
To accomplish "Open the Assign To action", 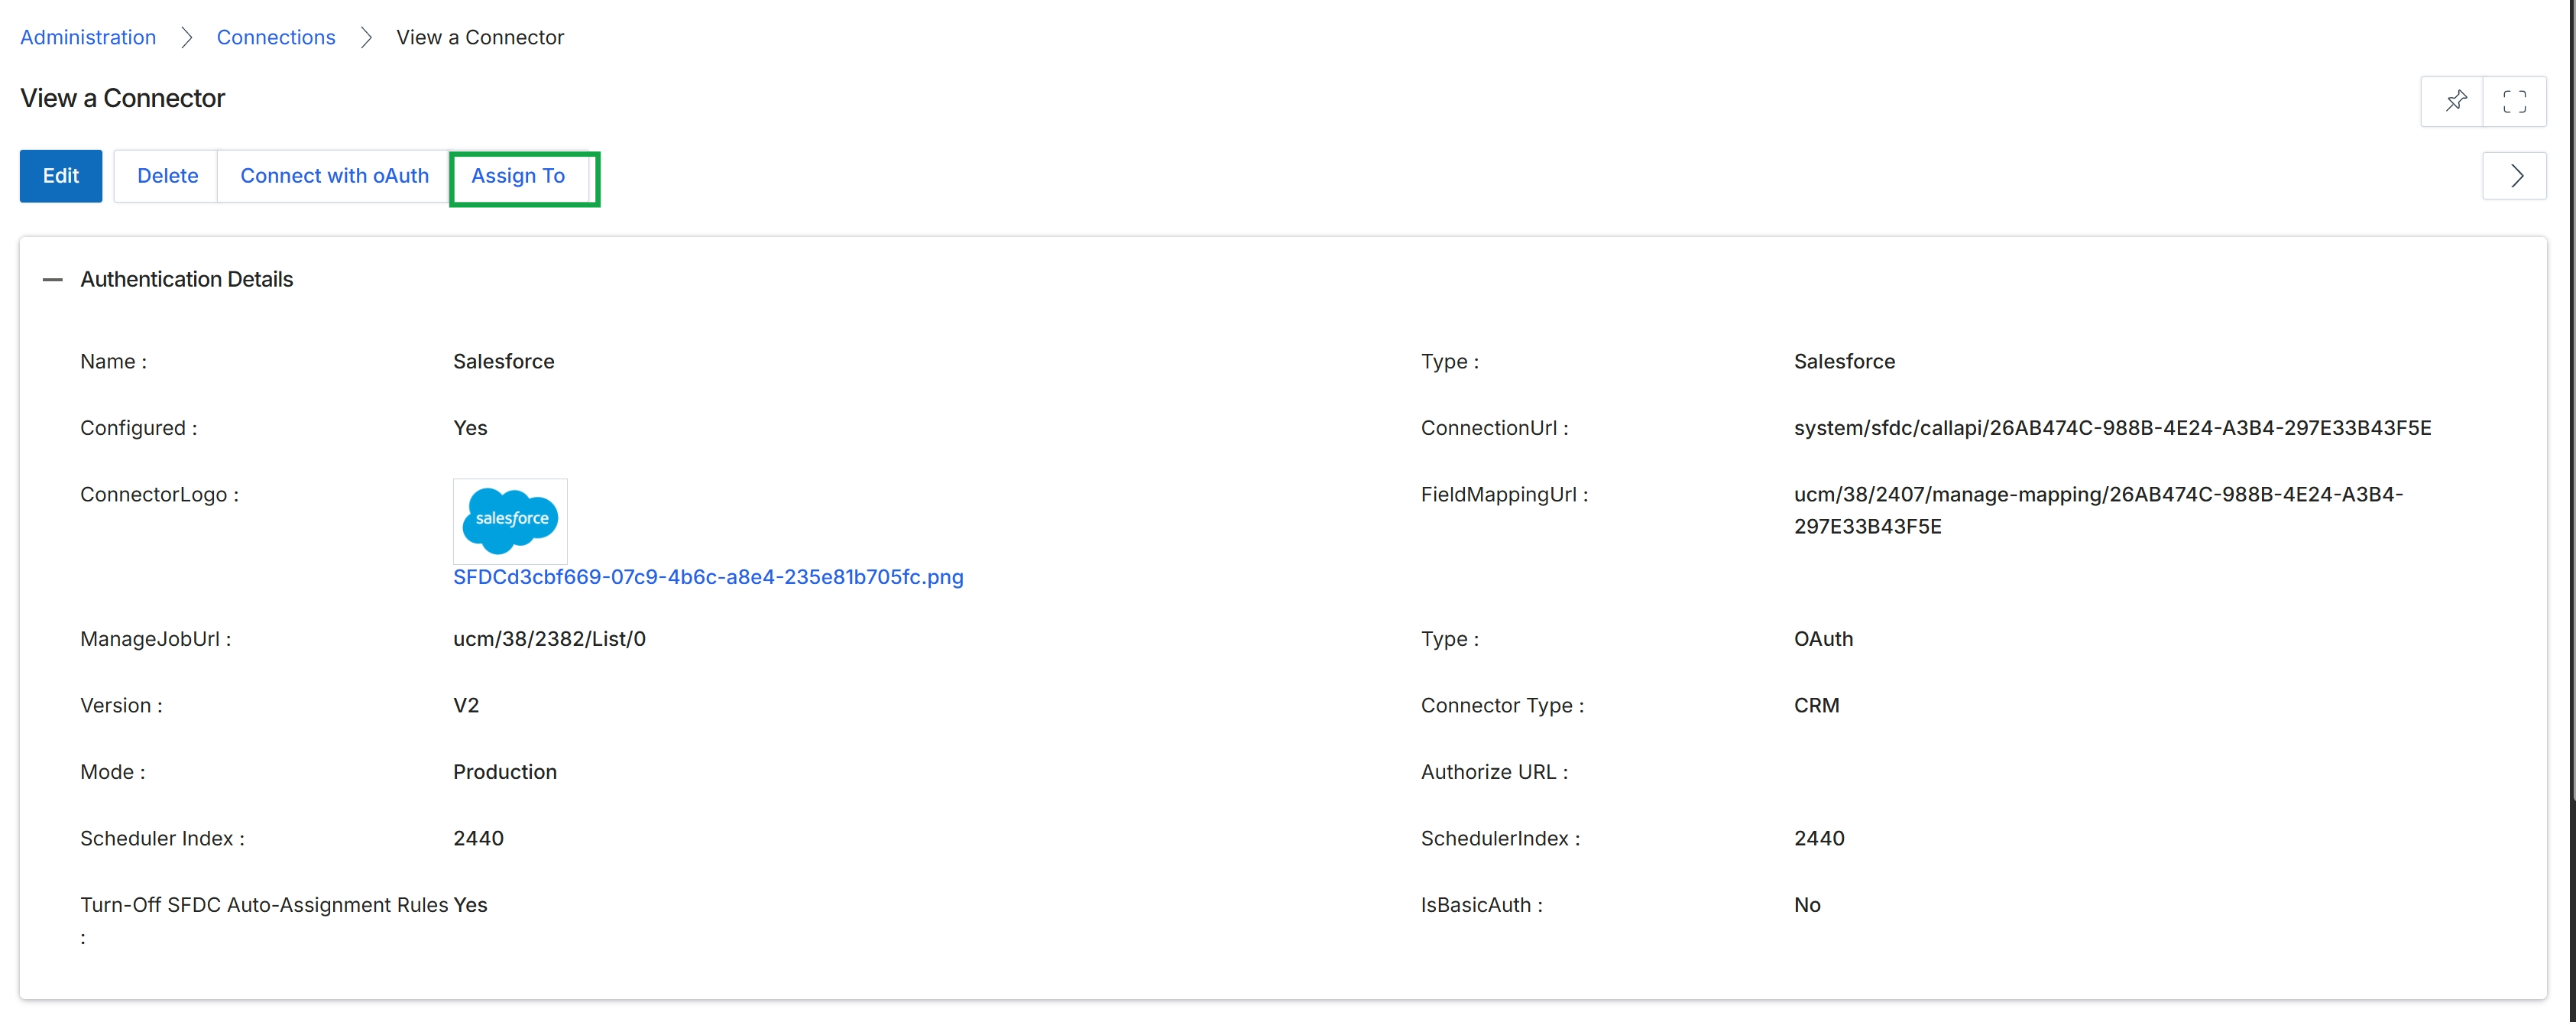I will pos(518,176).
